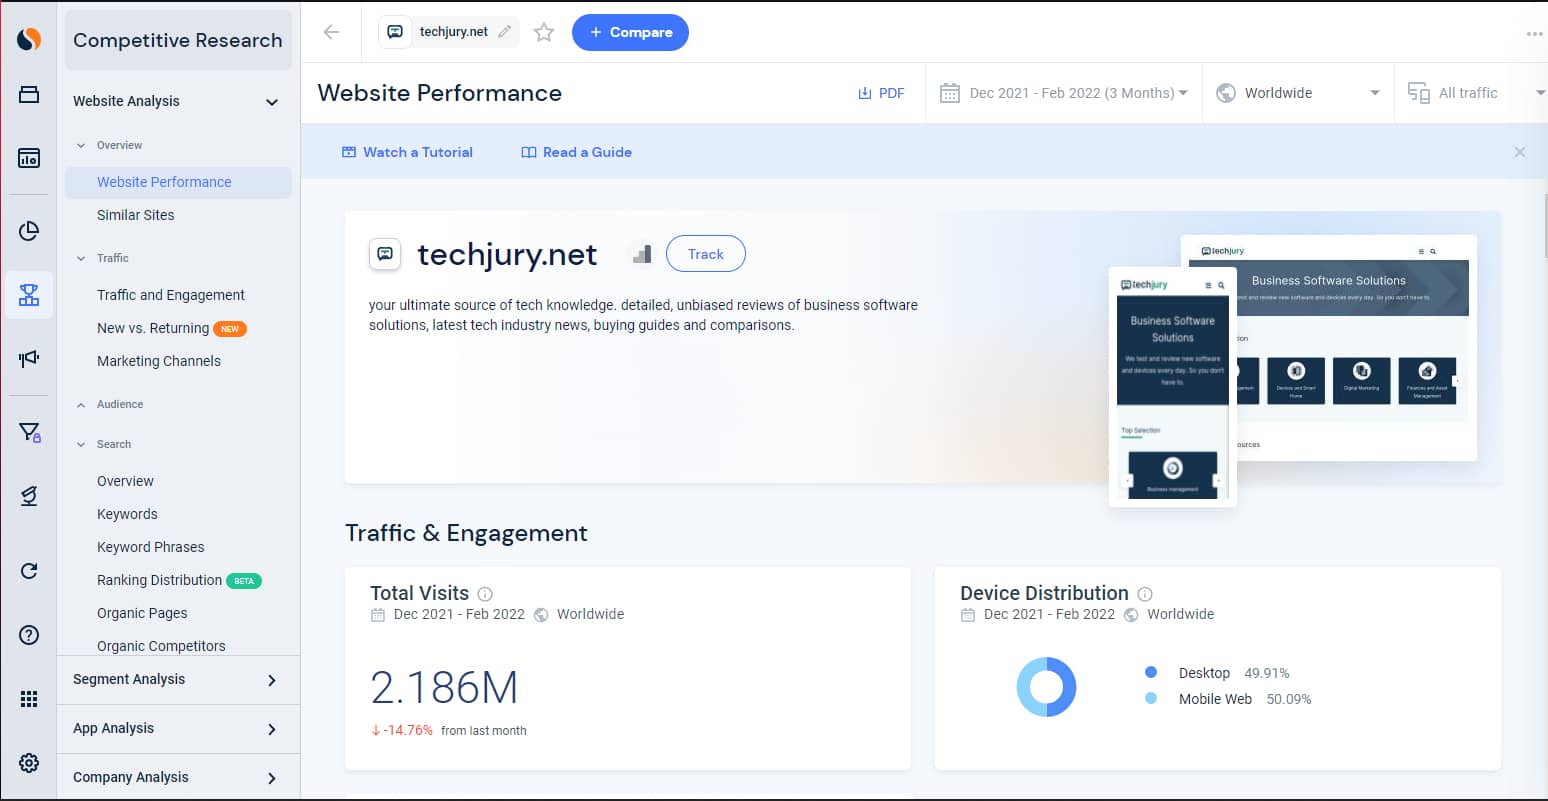Open Organic Pages
This screenshot has width=1548, height=801.
tap(142, 613)
